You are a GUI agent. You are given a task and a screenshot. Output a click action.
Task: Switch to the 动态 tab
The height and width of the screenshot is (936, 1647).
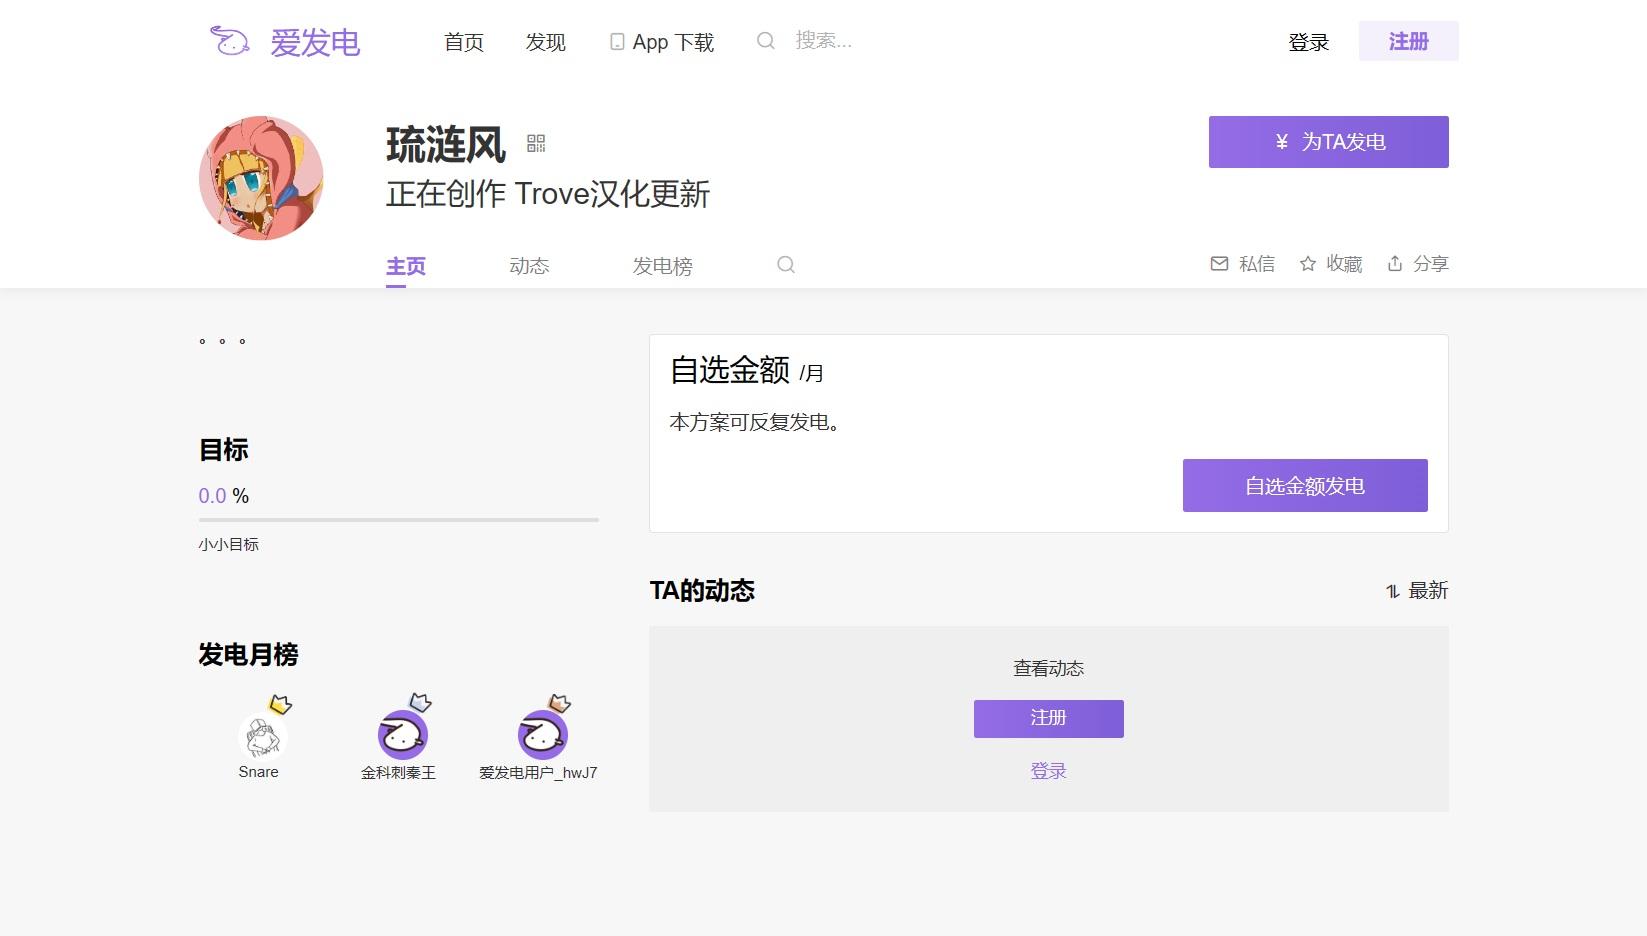pyautogui.click(x=529, y=266)
